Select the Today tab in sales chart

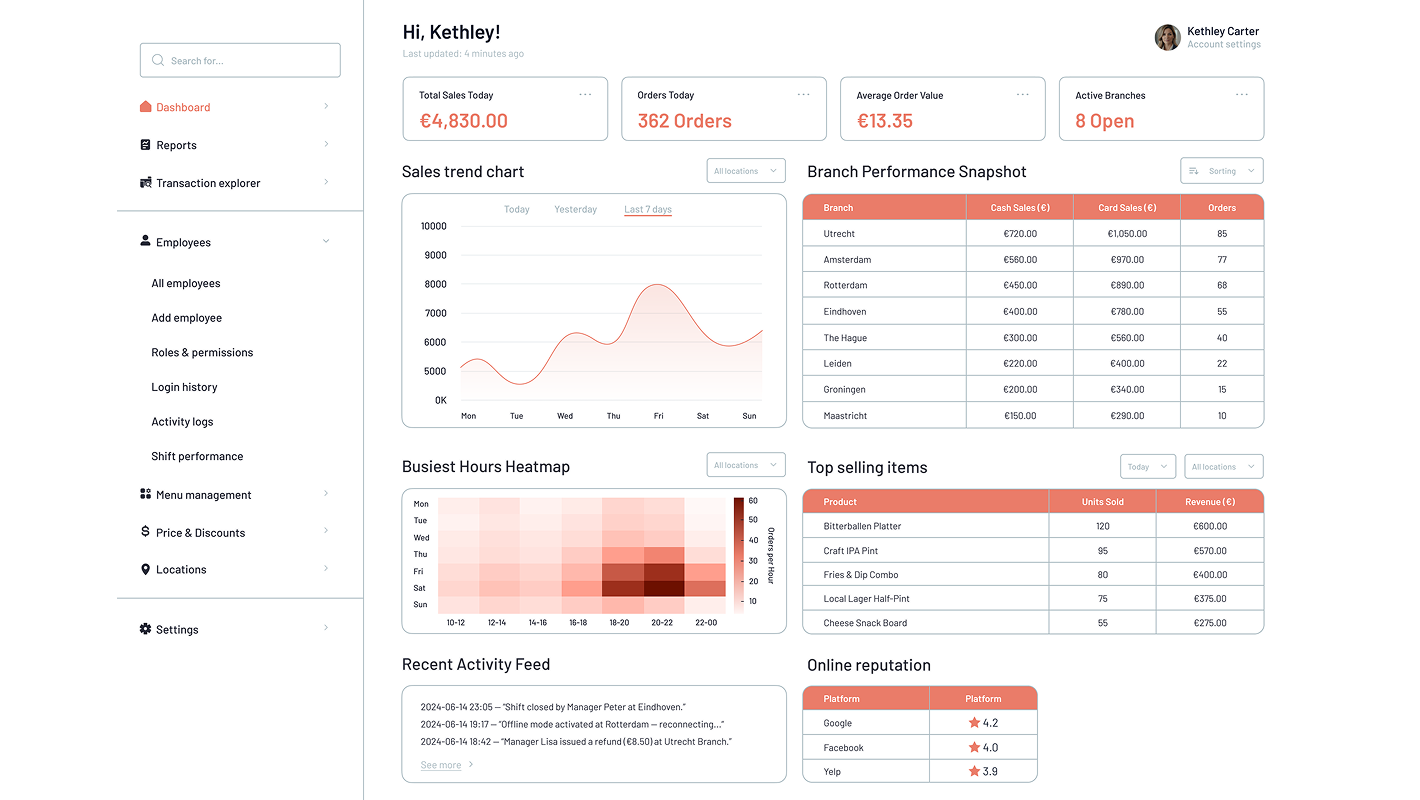(517, 210)
